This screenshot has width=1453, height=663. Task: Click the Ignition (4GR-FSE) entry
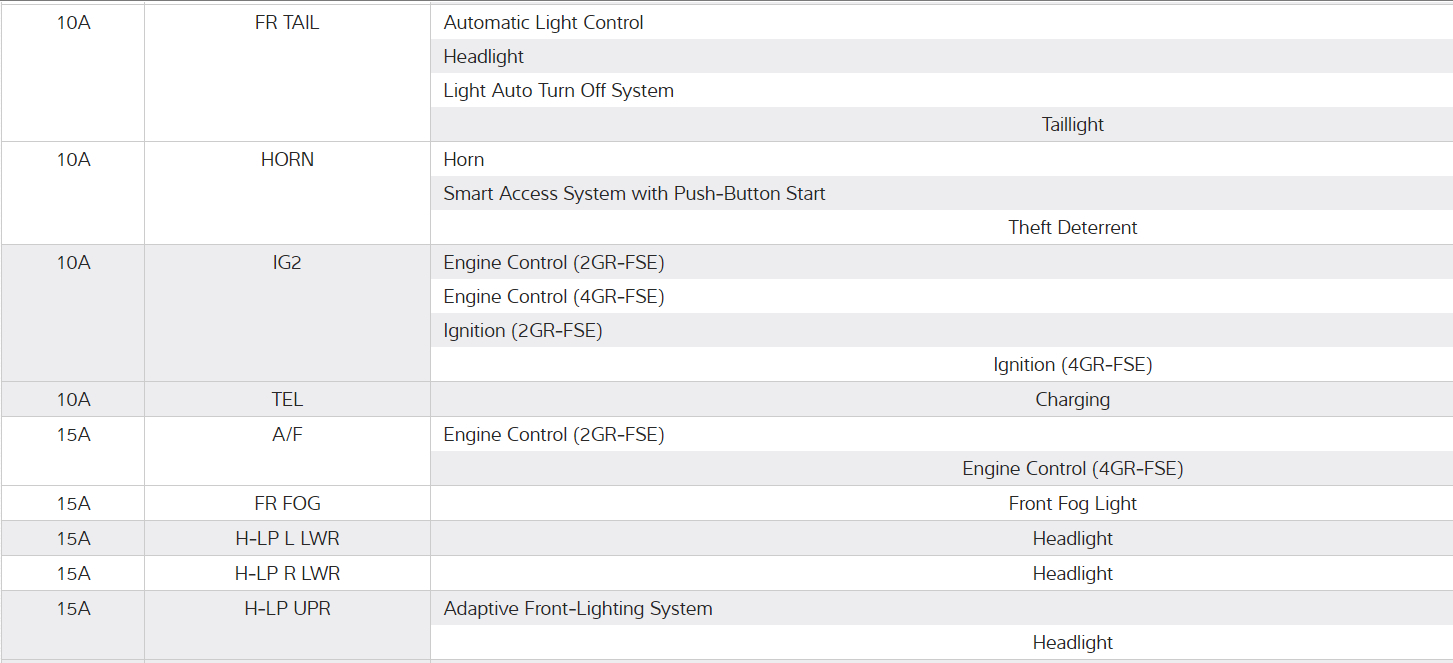(1072, 365)
